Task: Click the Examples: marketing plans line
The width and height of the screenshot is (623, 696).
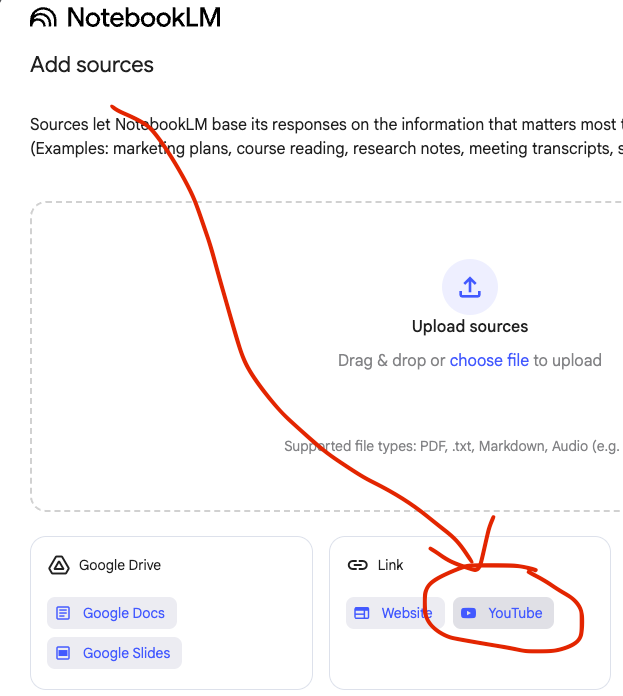Action: [x=326, y=148]
